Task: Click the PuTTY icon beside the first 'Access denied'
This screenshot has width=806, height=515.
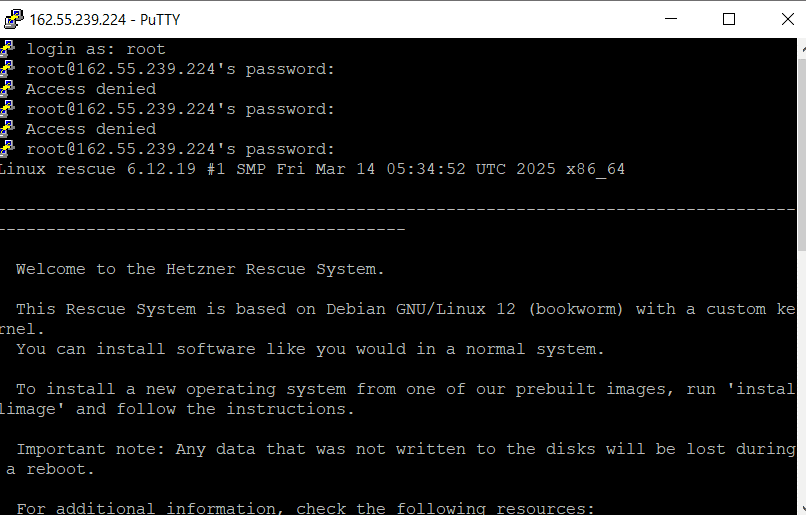Action: (7, 89)
